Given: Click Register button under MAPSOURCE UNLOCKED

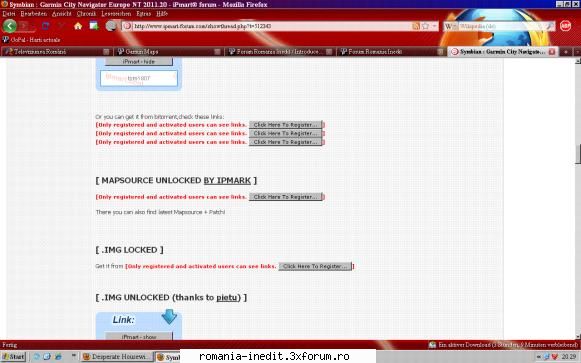Looking at the screenshot, I should [285, 197].
